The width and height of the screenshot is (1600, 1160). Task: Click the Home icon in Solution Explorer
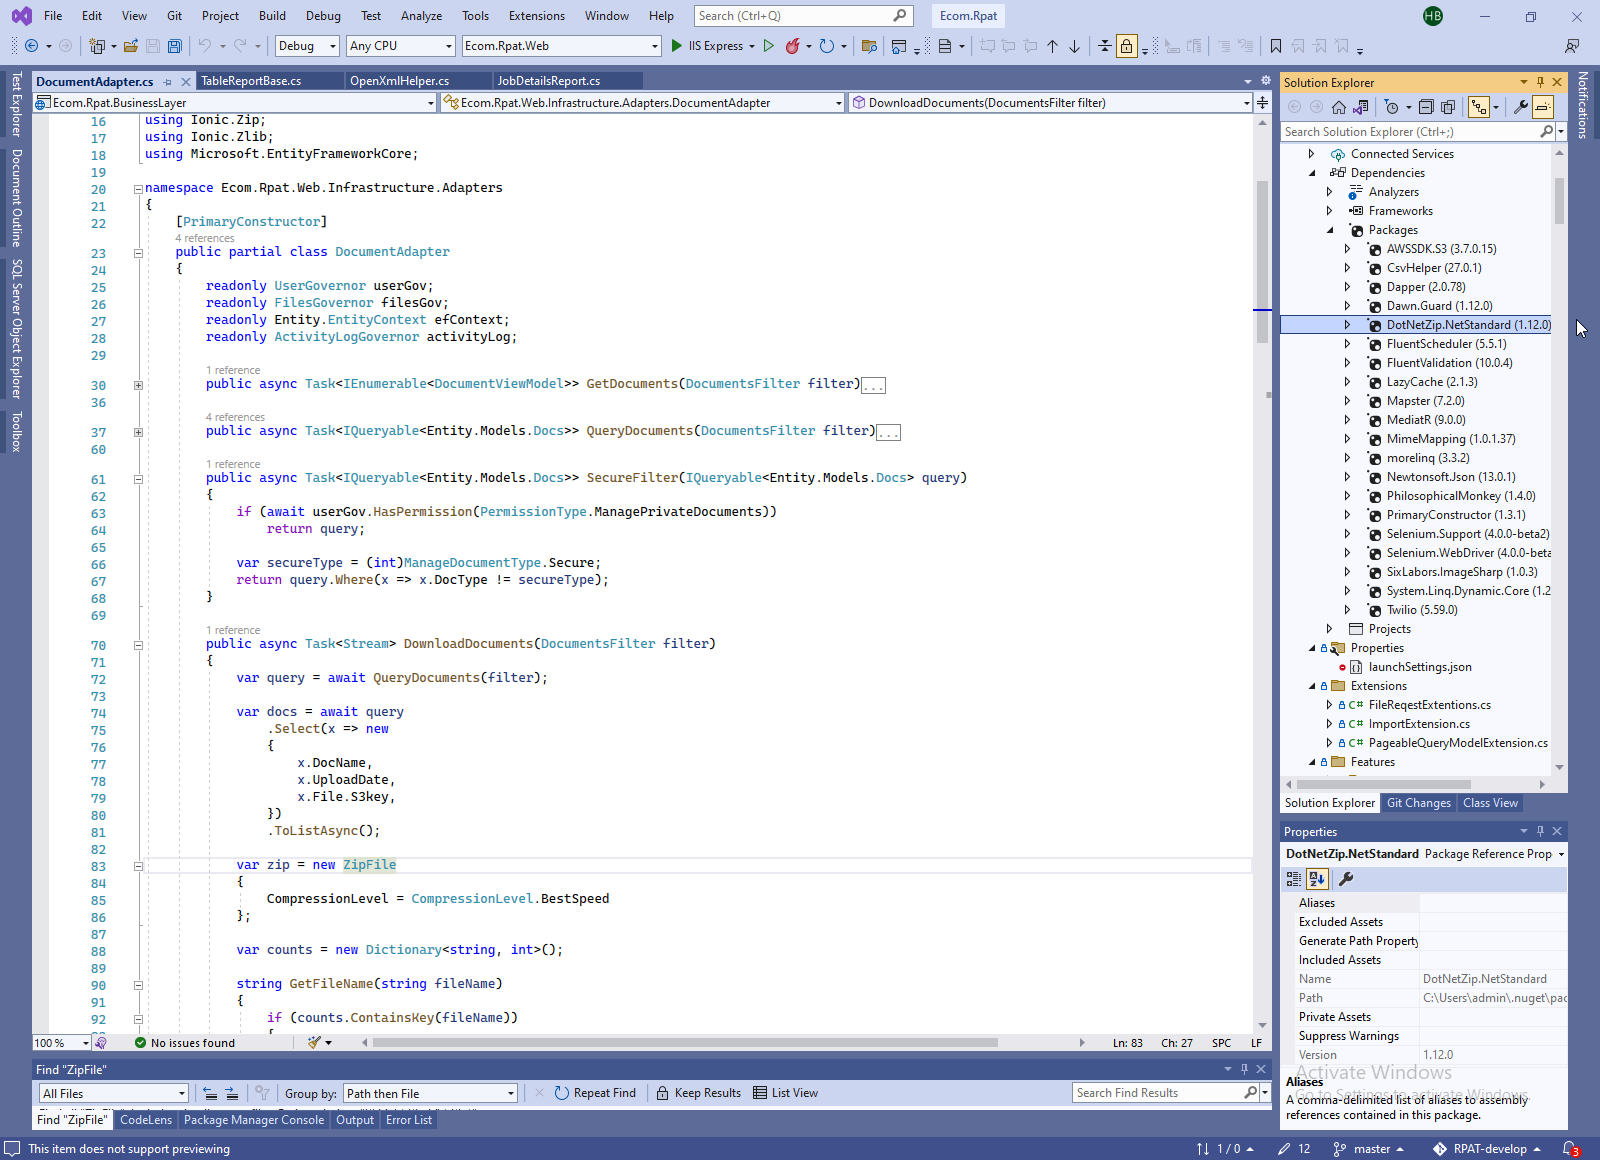click(x=1338, y=107)
